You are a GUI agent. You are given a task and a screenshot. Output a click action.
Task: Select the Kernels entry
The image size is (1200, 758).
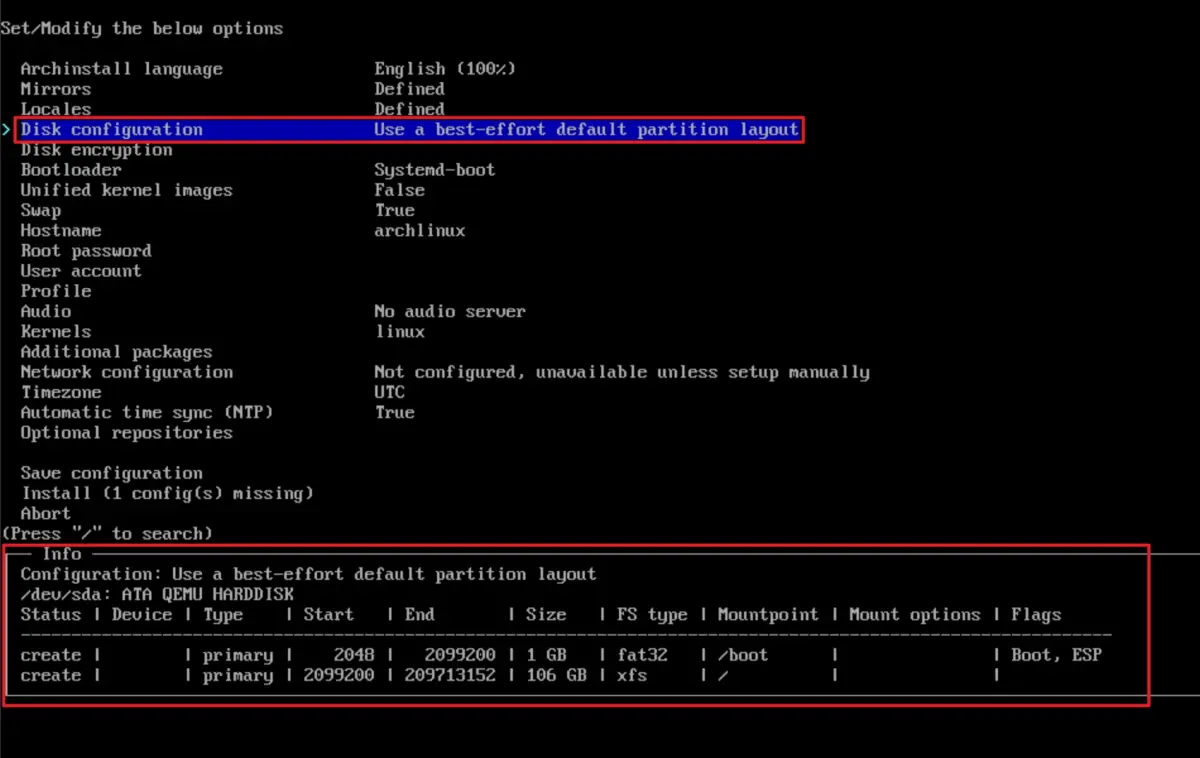(x=55, y=331)
